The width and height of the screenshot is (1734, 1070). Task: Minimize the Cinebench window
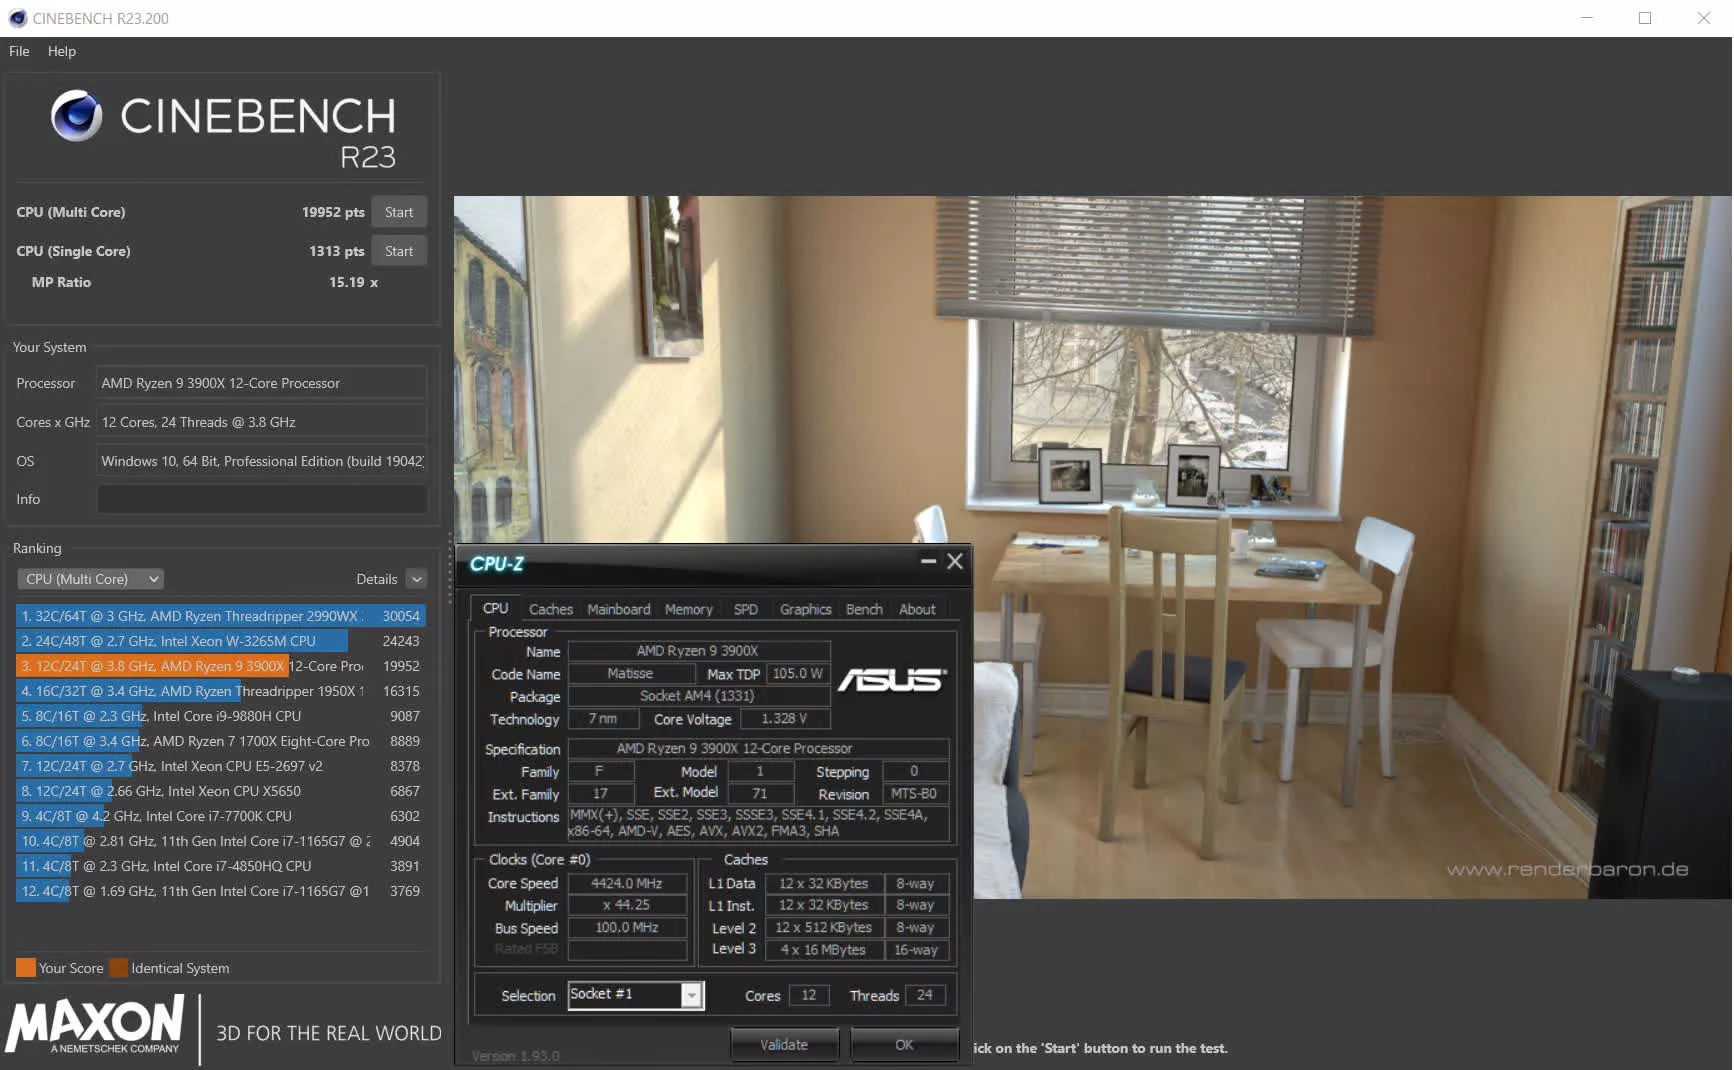coord(1587,18)
